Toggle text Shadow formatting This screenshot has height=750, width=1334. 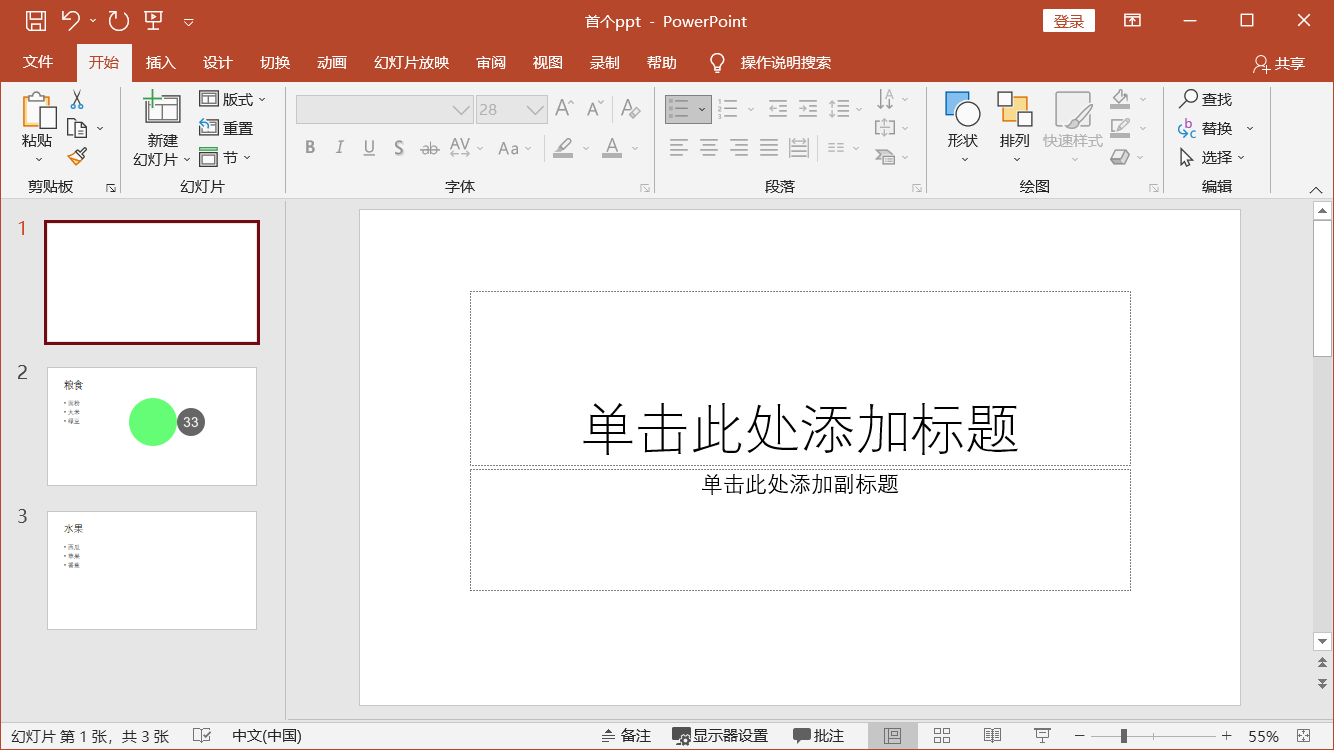tap(399, 148)
